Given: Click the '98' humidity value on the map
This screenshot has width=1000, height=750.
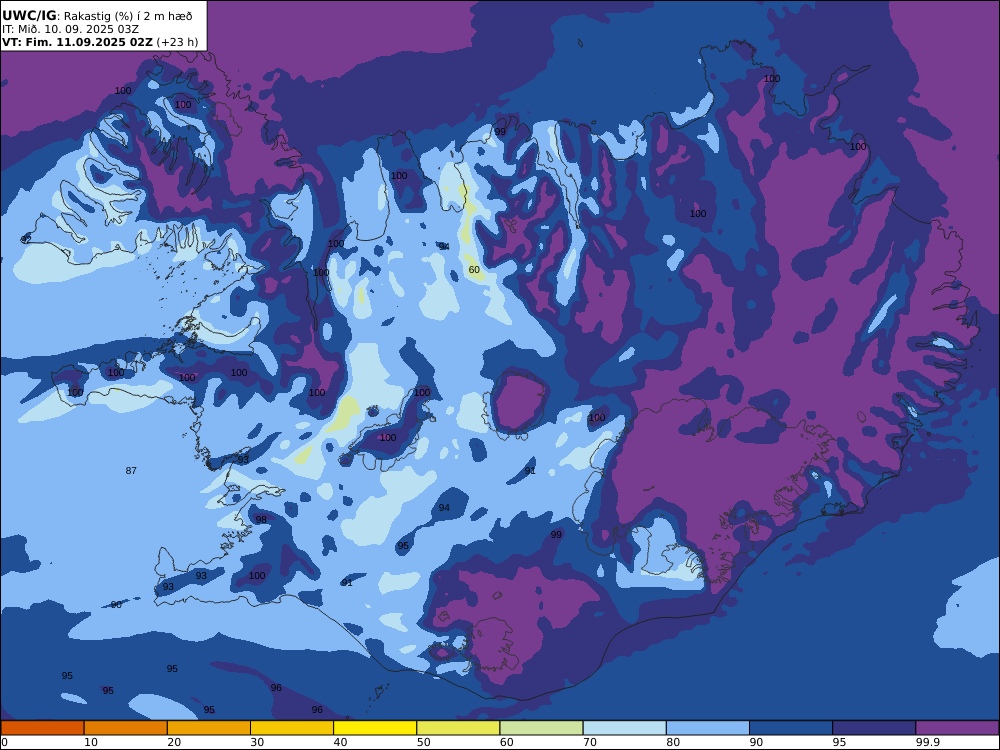Looking at the screenshot, I should click(x=261, y=520).
